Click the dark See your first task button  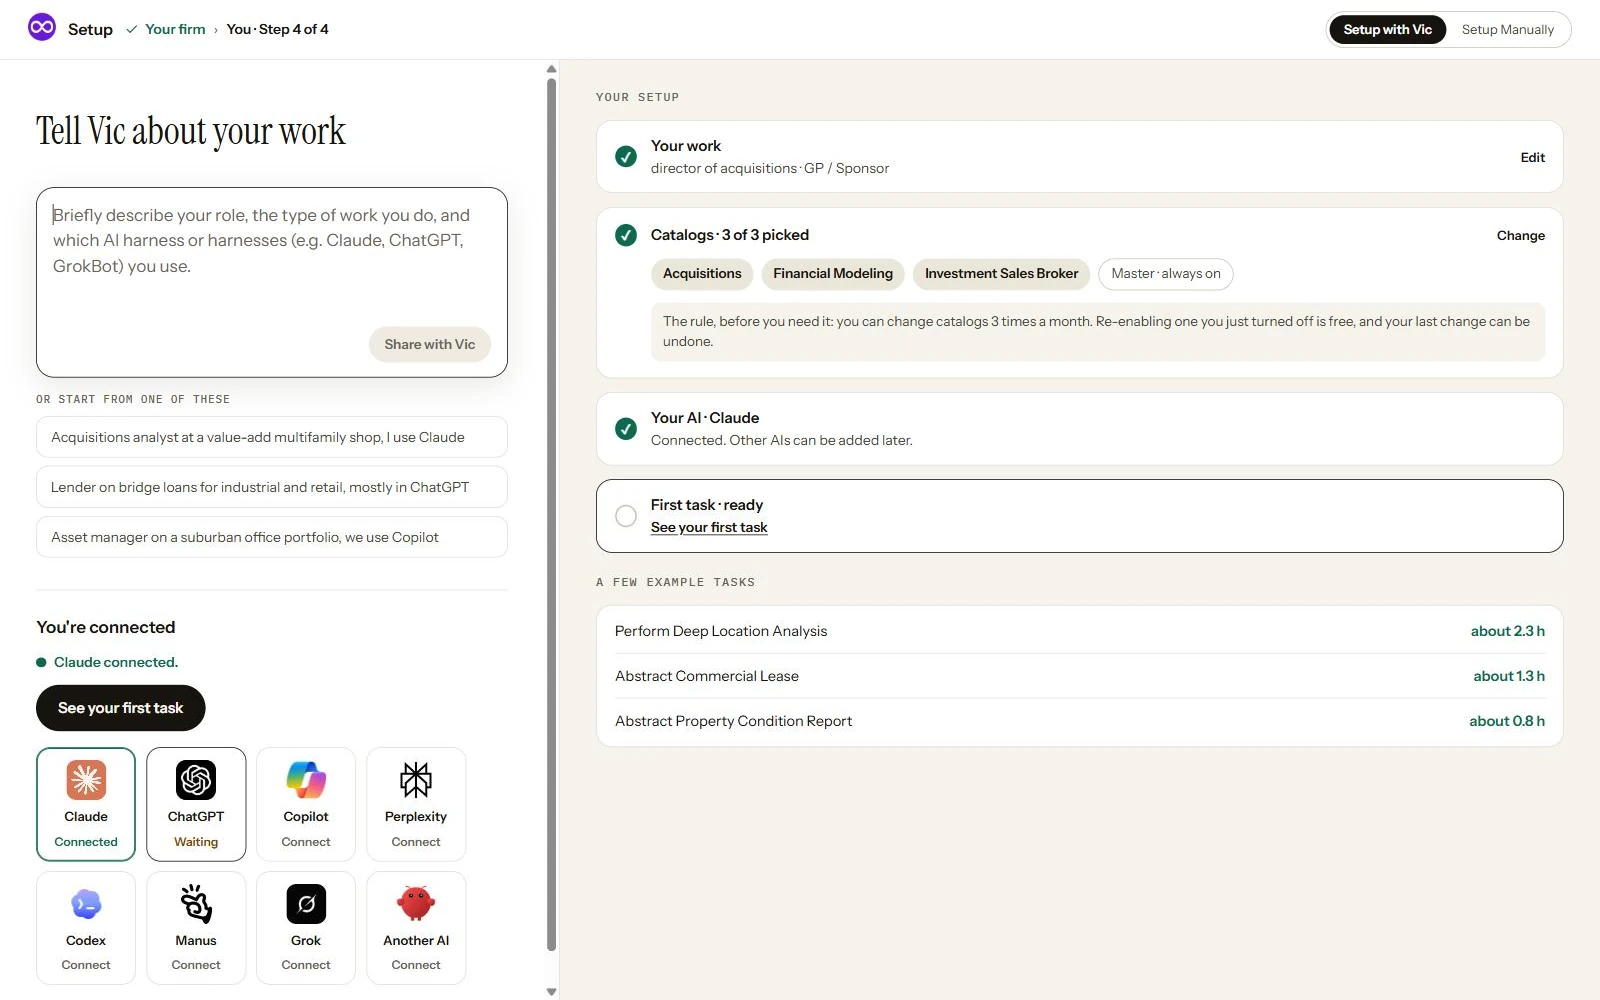[121, 708]
